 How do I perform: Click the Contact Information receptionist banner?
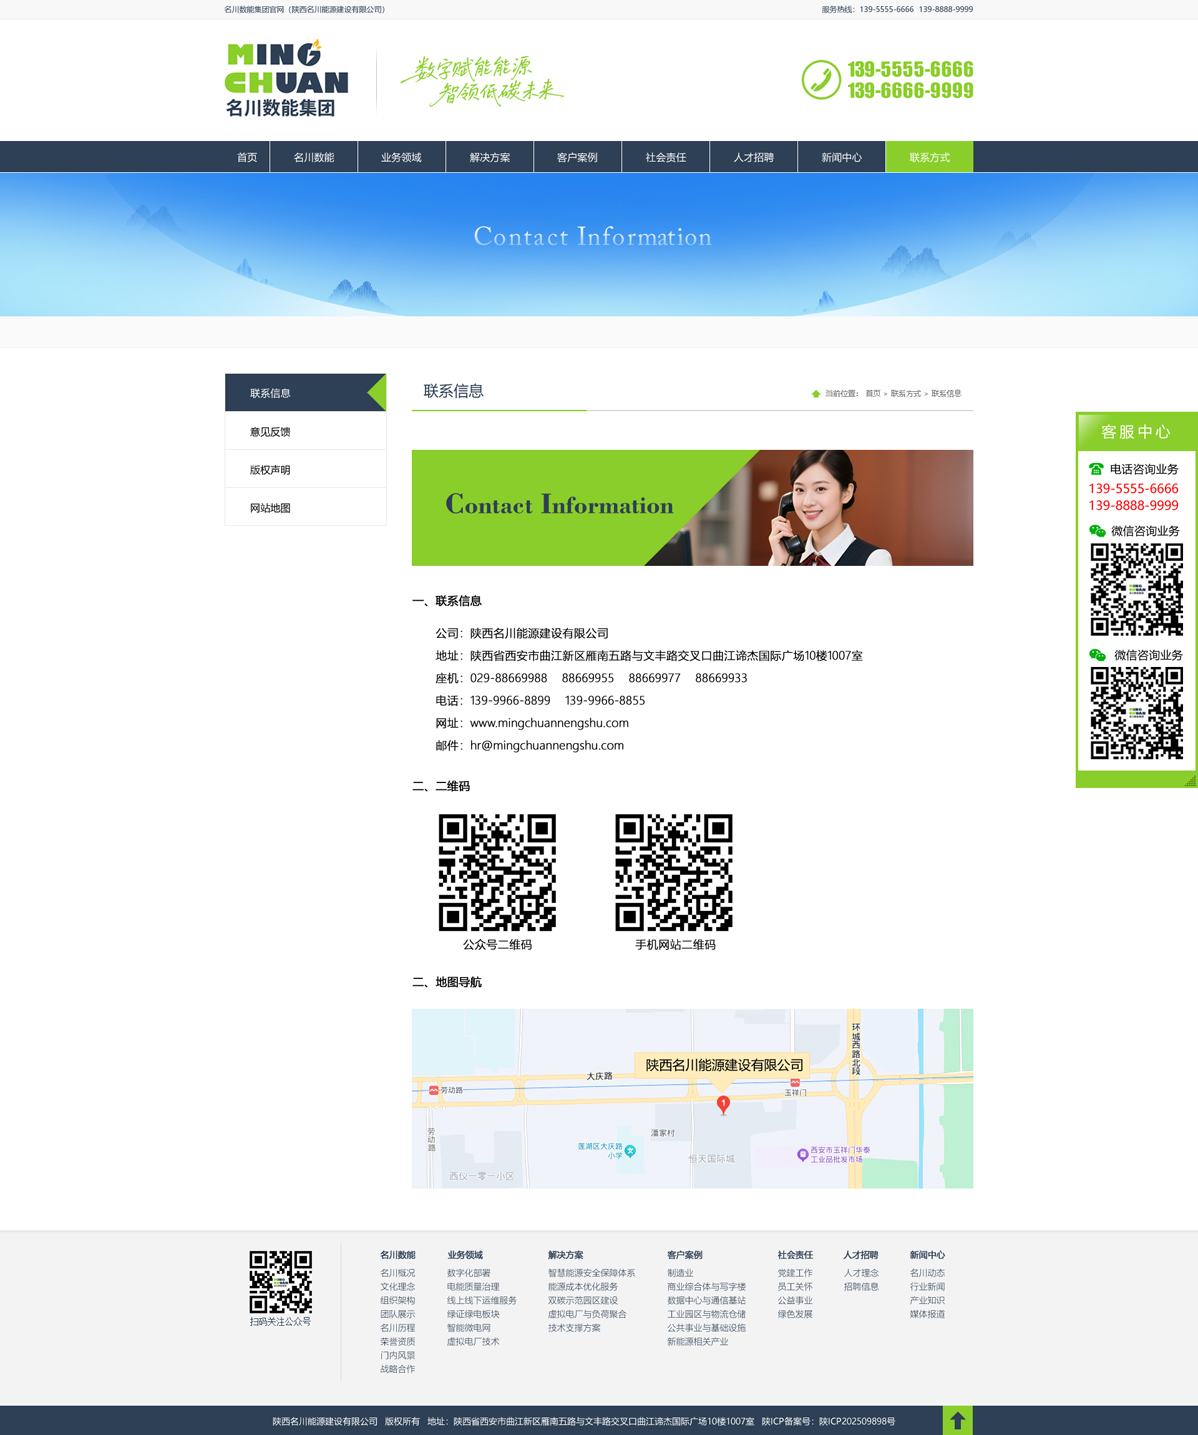(692, 508)
